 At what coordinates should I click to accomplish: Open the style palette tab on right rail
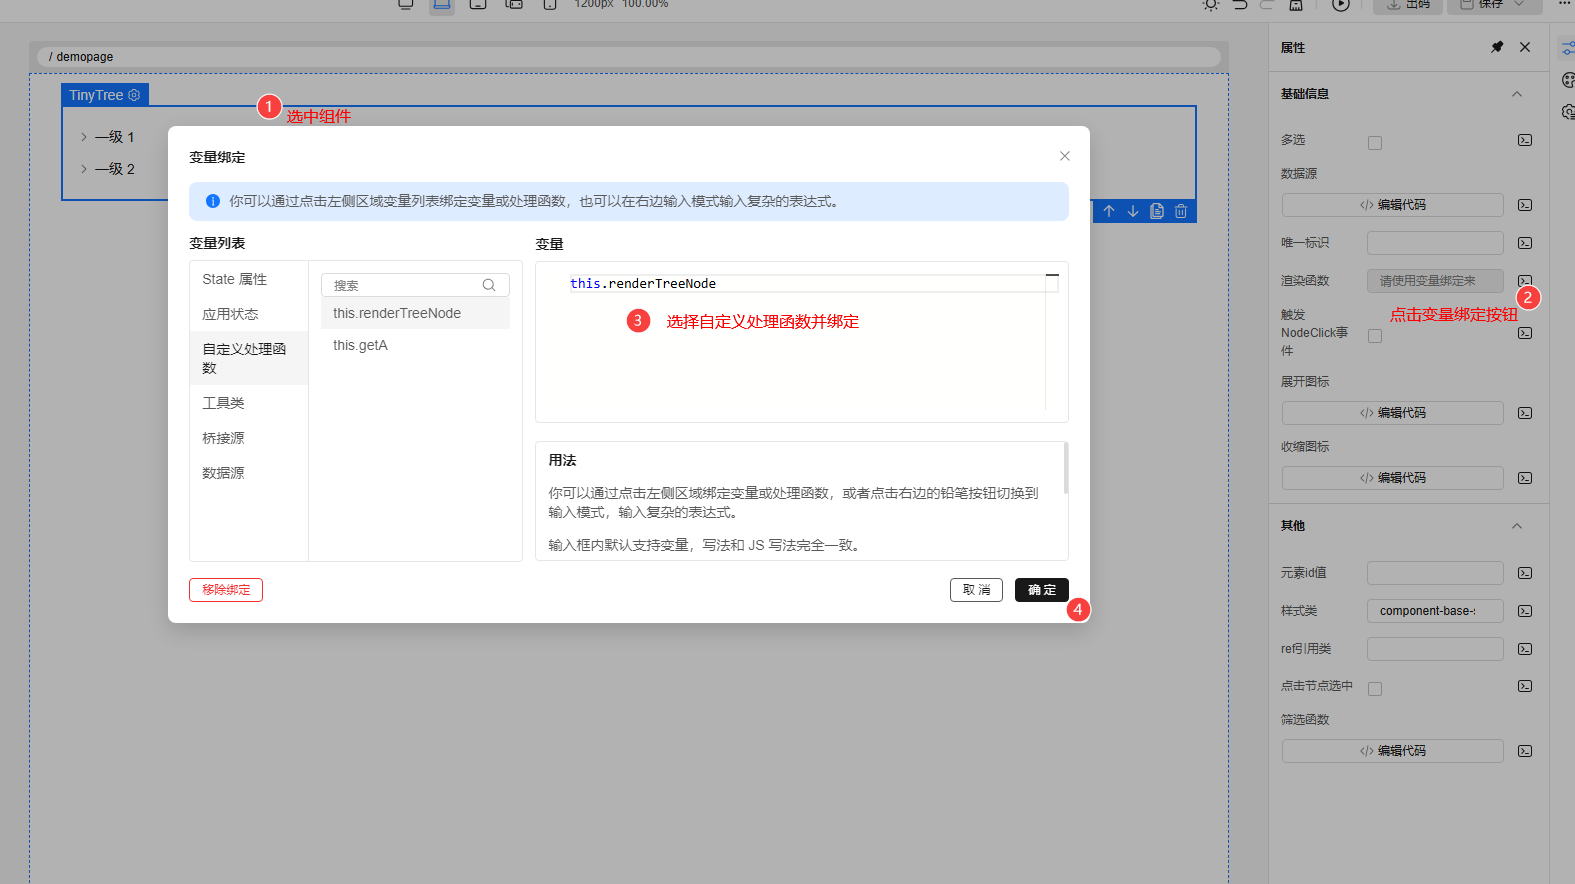coord(1568,80)
